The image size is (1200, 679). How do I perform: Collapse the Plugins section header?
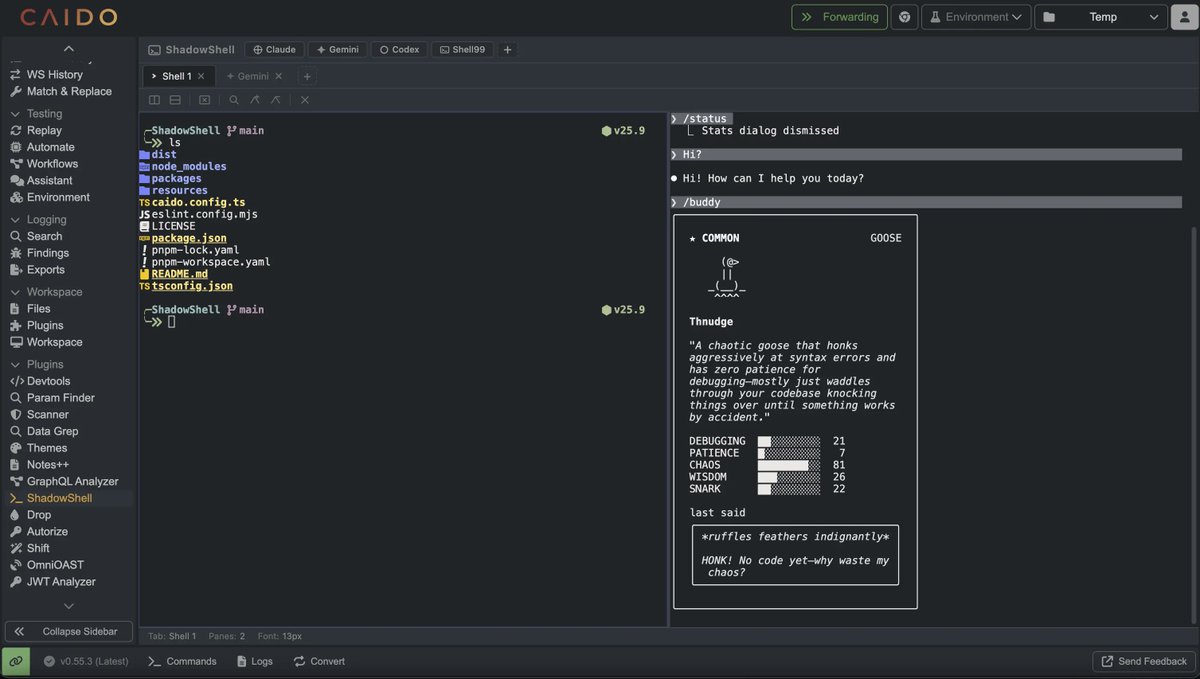(36, 365)
